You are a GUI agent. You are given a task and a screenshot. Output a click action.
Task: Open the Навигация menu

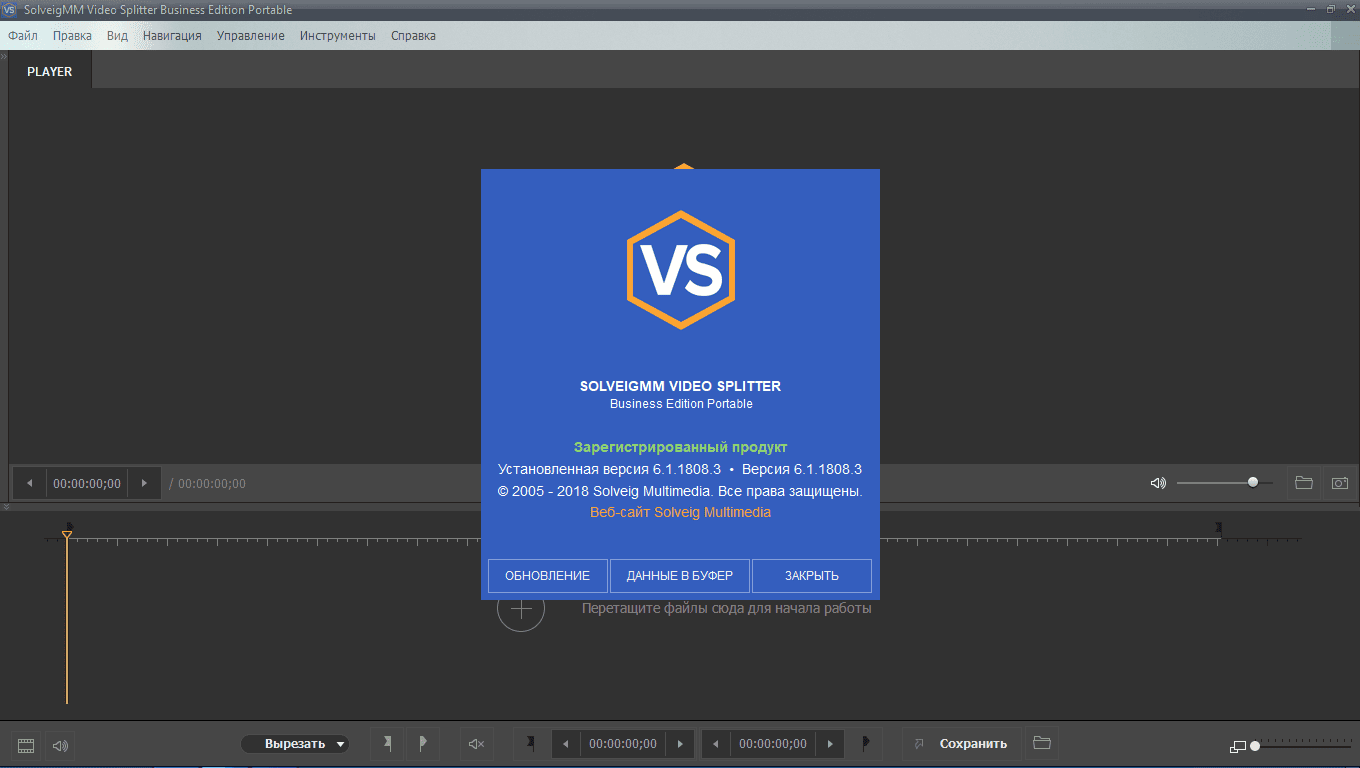click(x=172, y=36)
